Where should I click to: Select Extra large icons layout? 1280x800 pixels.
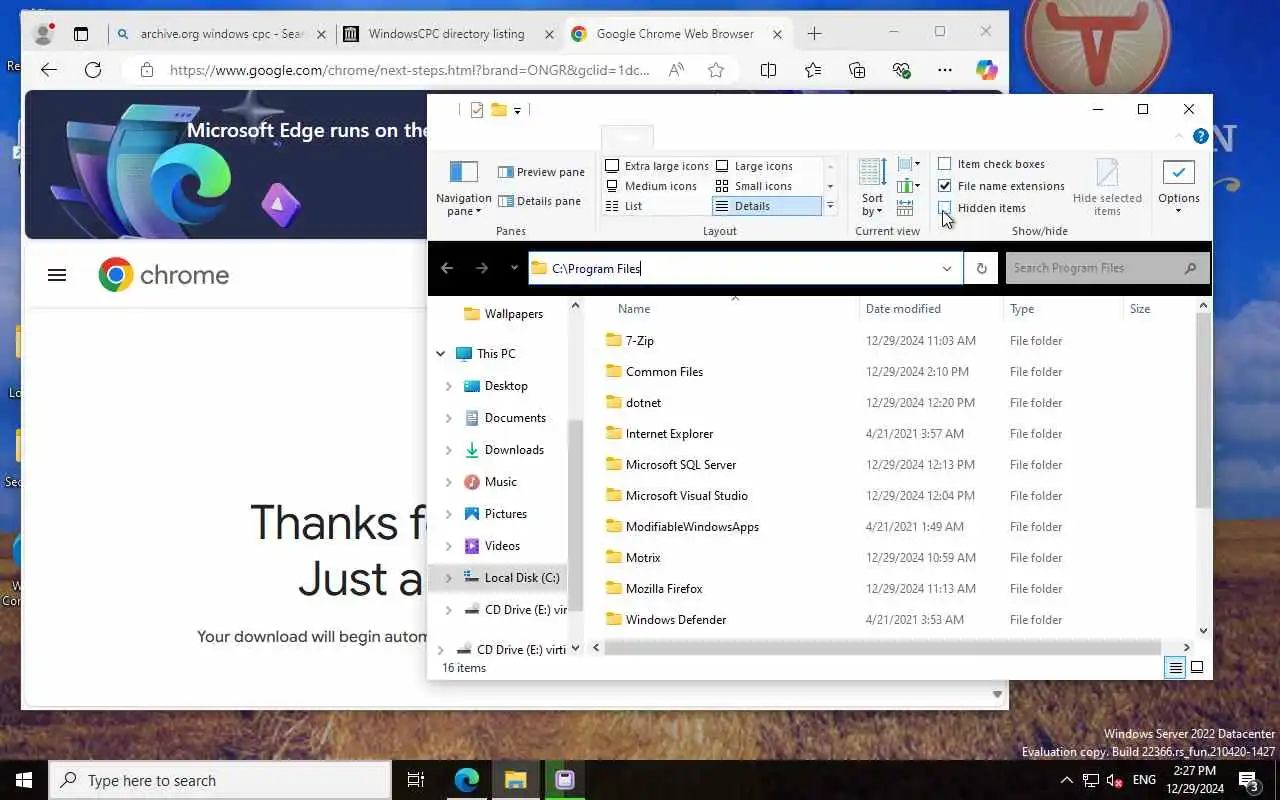point(657,166)
